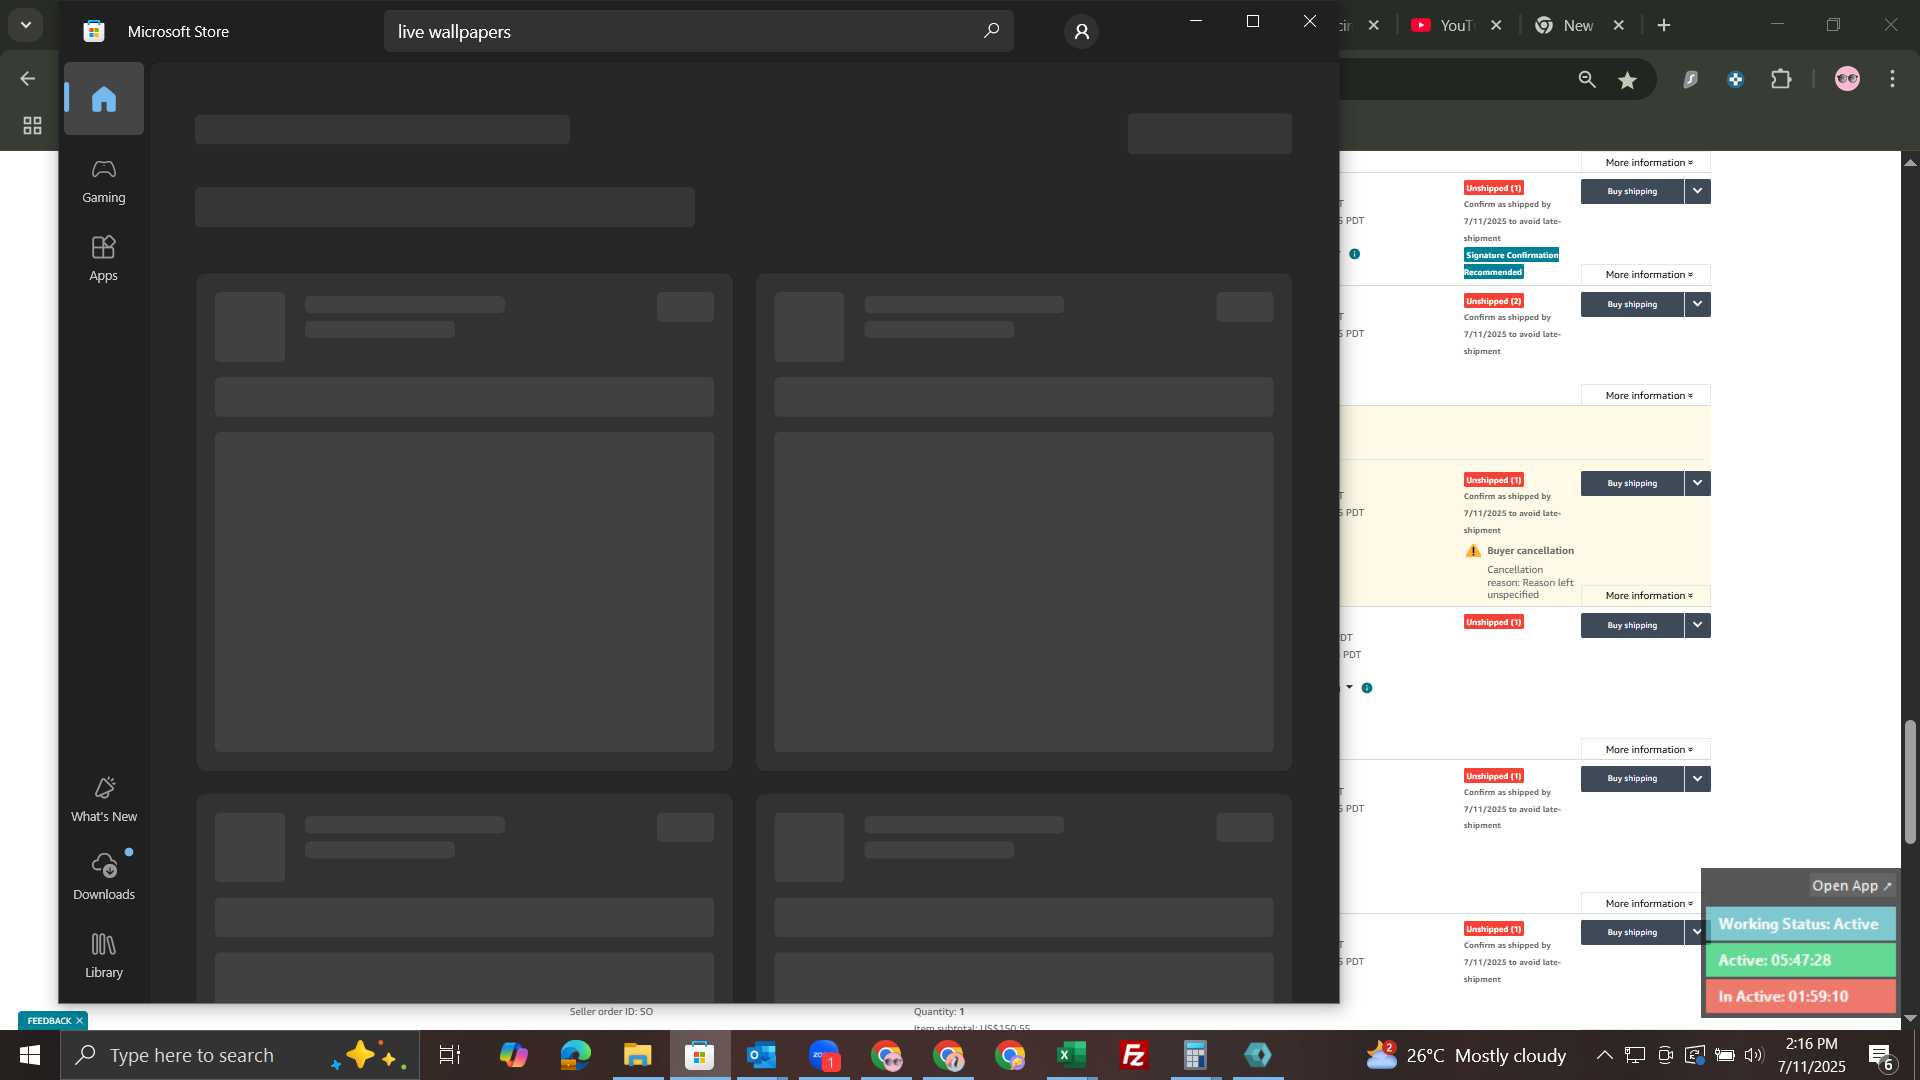Click browser scrollbar down arrow
This screenshot has height=1080, width=1920.
tap(1910, 1018)
